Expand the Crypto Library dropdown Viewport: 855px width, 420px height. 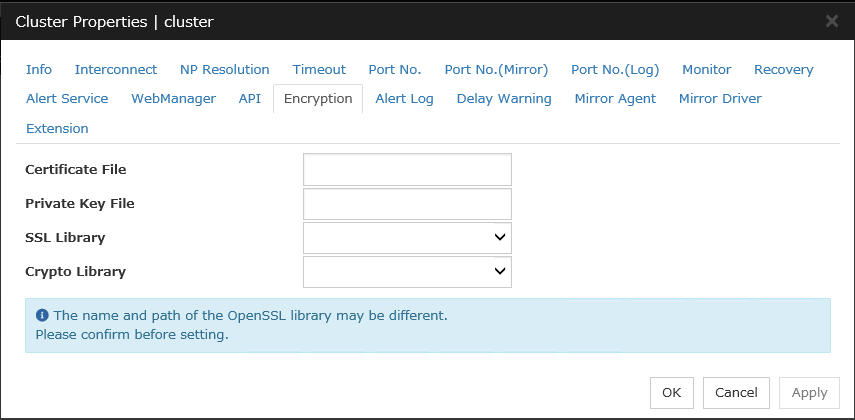(x=407, y=271)
